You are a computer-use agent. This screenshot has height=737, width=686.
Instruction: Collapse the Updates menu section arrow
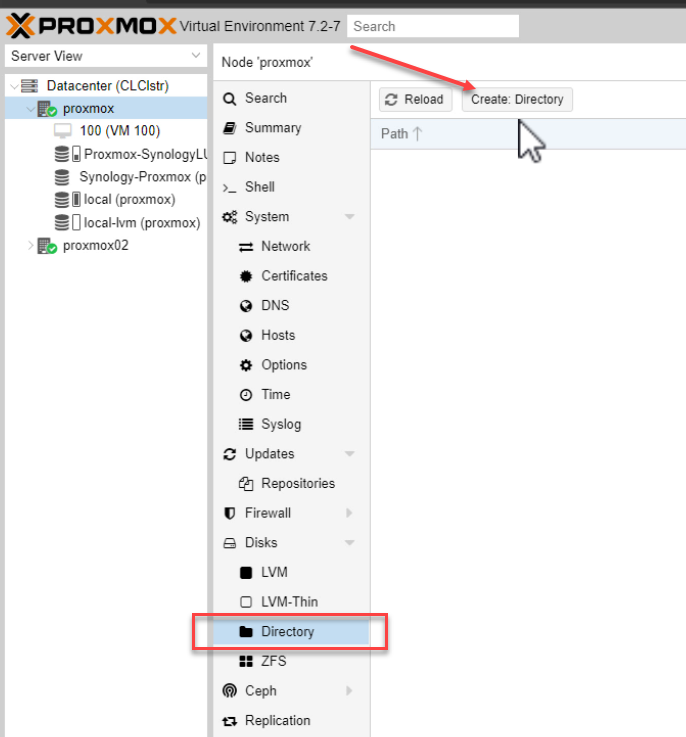[x=349, y=454]
